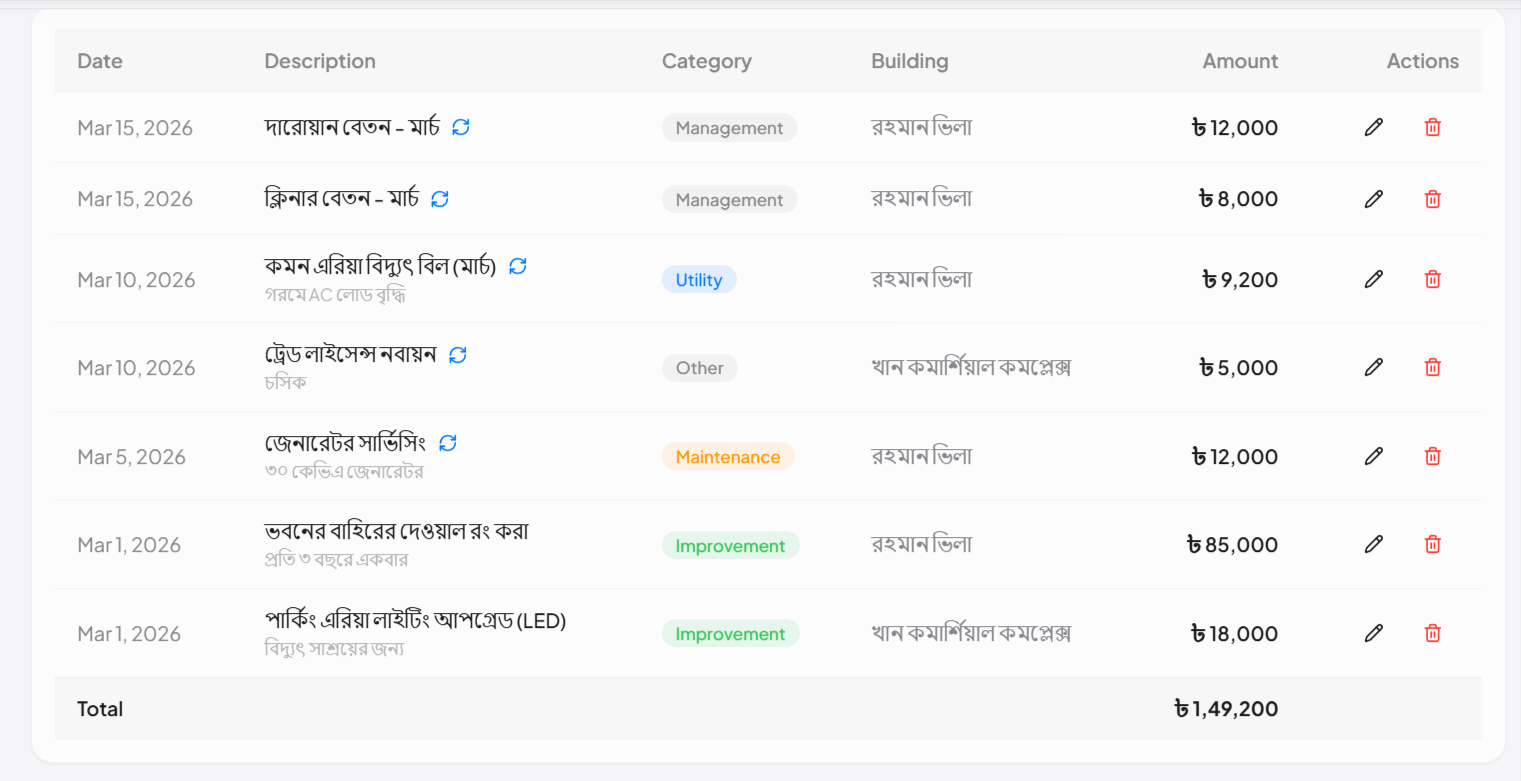The image size is (1521, 781).
Task: Click recurring icon beside ক্লিনার বেতন - মার্চ
Action: tap(440, 199)
